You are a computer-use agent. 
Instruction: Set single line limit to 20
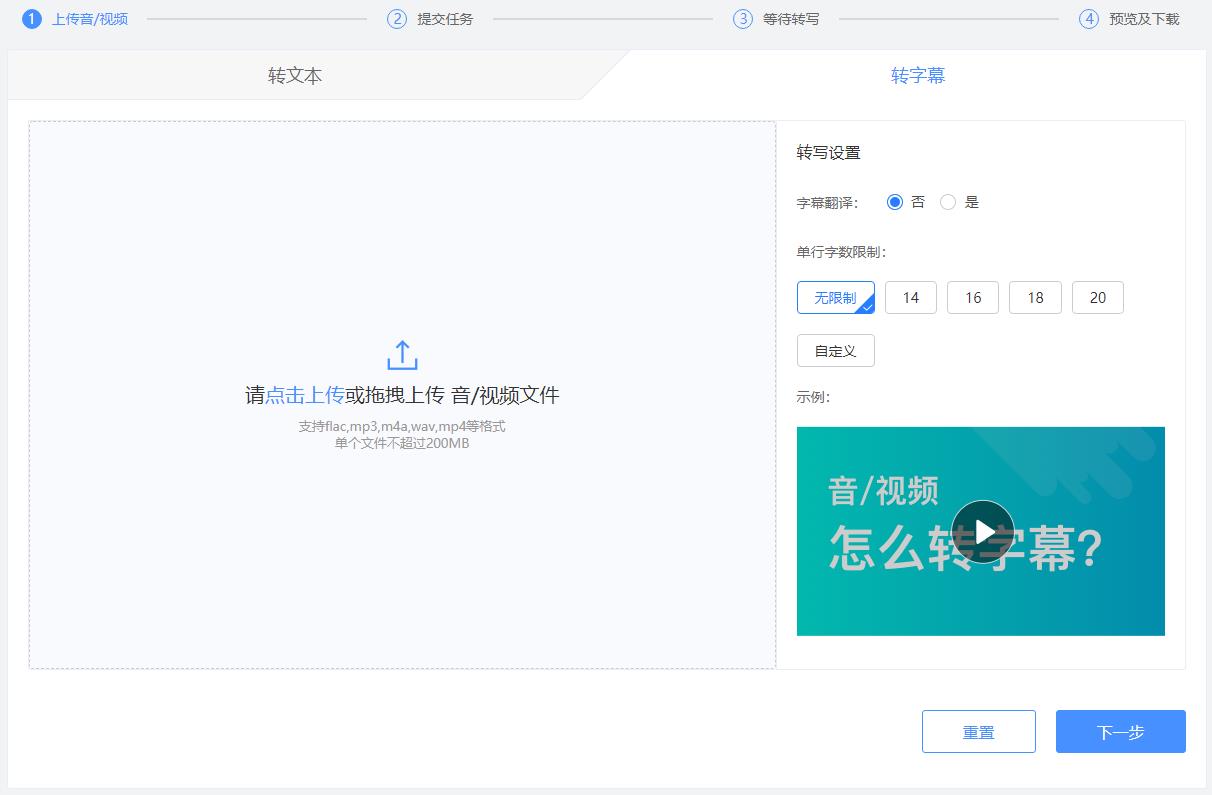[1097, 298]
